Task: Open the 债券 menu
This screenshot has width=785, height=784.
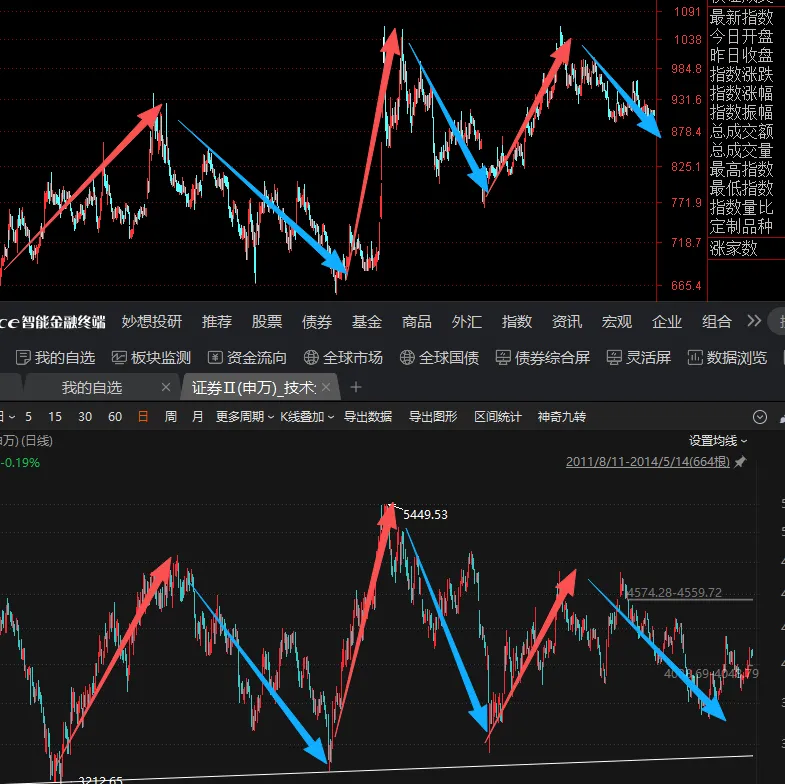Action: tap(317, 321)
